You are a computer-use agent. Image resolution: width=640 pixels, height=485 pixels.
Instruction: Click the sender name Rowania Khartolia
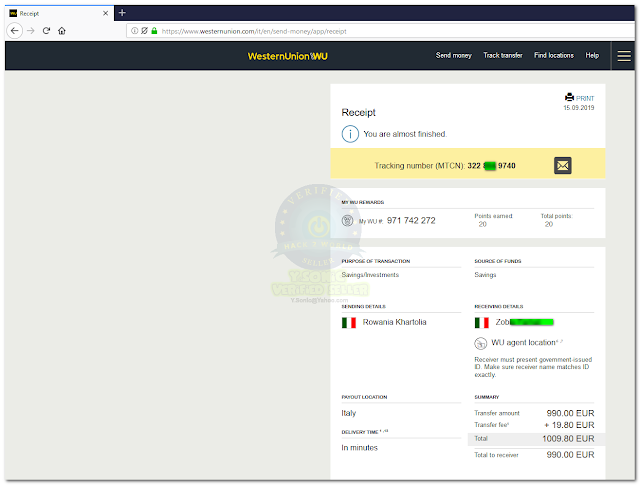394,322
